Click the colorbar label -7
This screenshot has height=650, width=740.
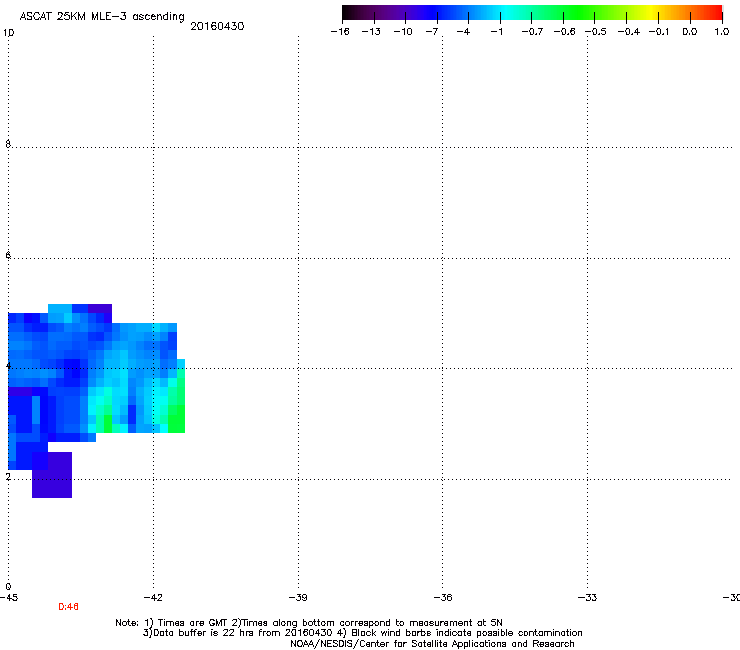point(432,32)
